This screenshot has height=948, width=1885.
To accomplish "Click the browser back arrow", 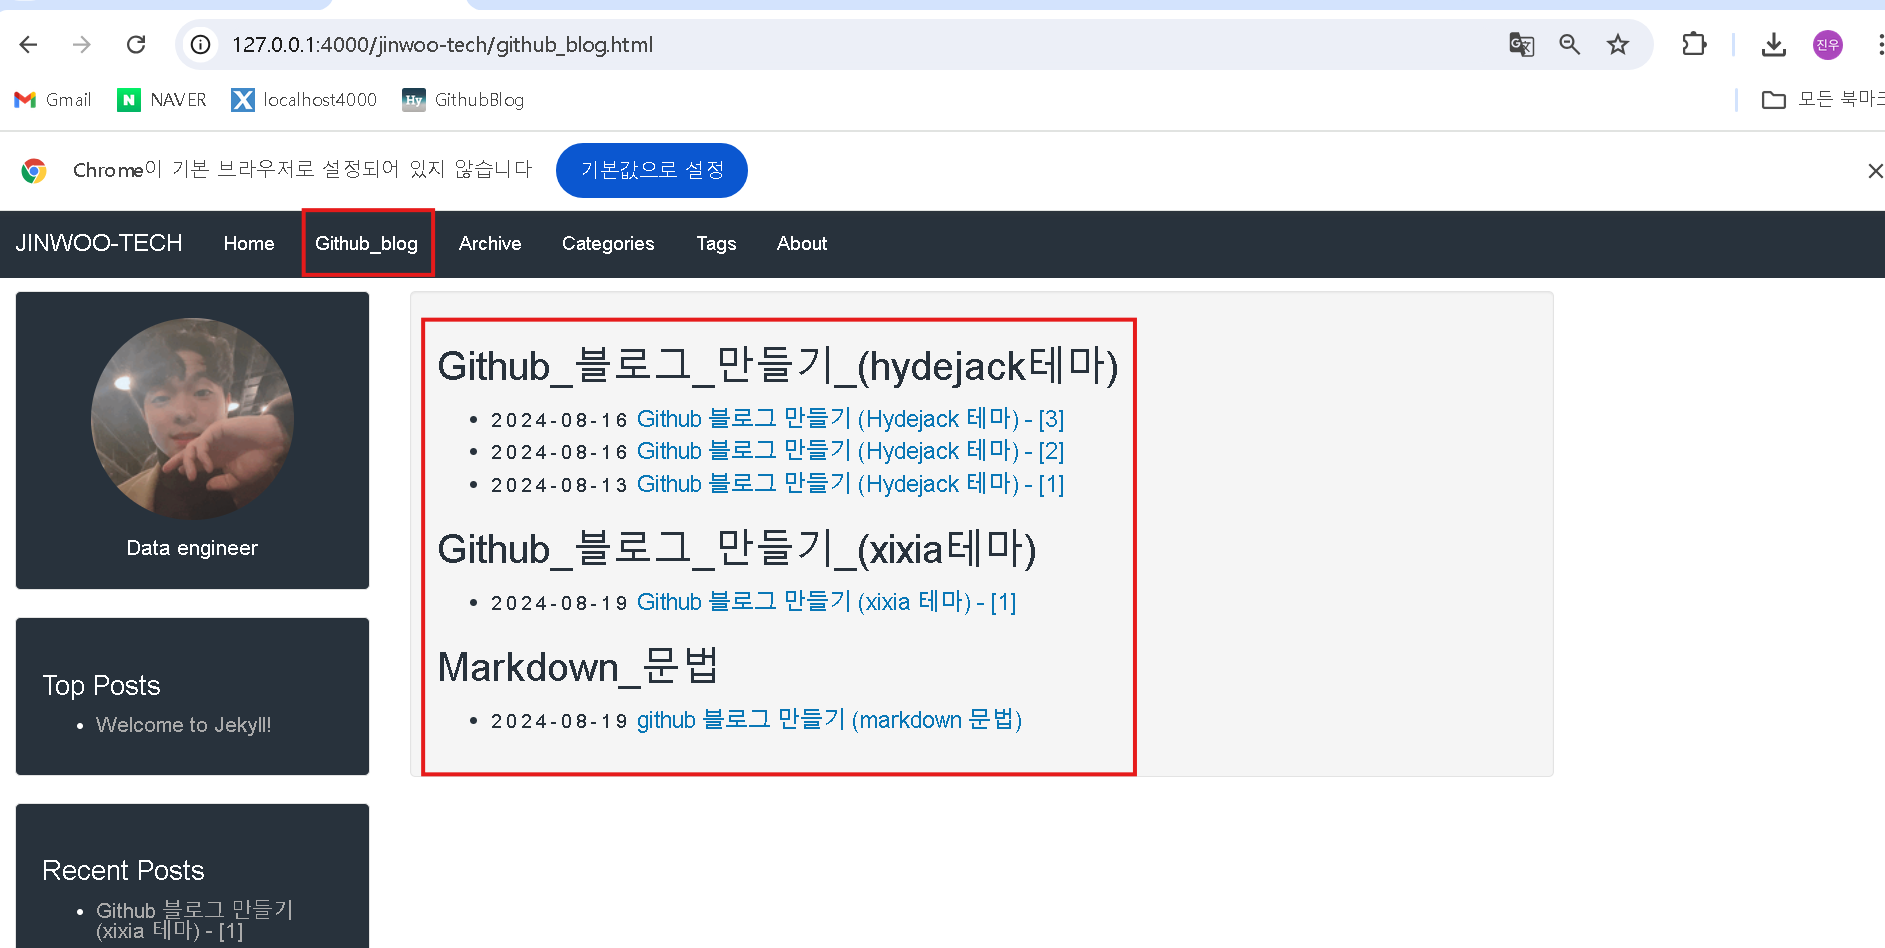I will click(28, 45).
